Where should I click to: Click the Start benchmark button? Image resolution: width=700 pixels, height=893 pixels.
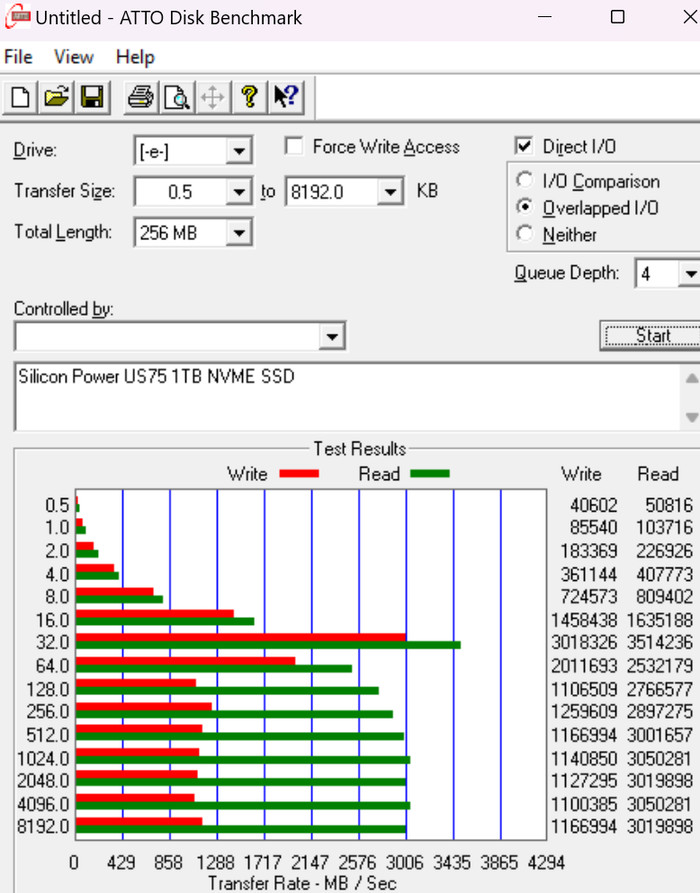point(652,335)
